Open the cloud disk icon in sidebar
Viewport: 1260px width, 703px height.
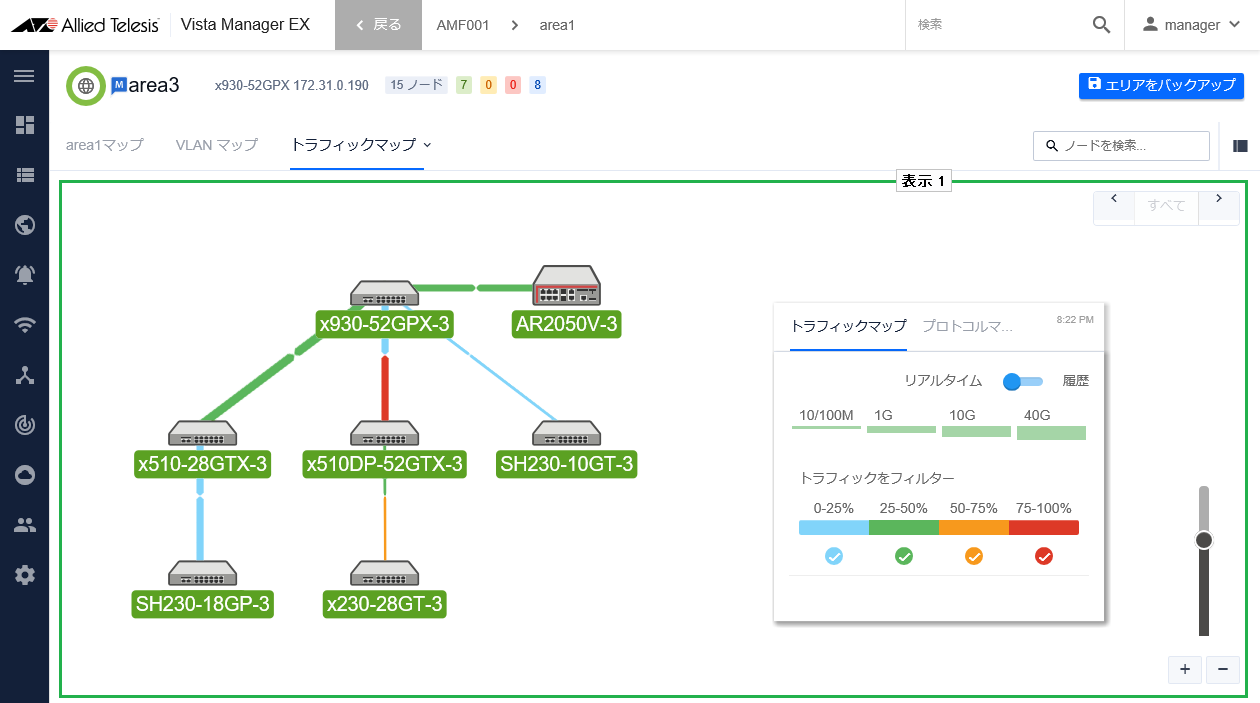point(24,475)
